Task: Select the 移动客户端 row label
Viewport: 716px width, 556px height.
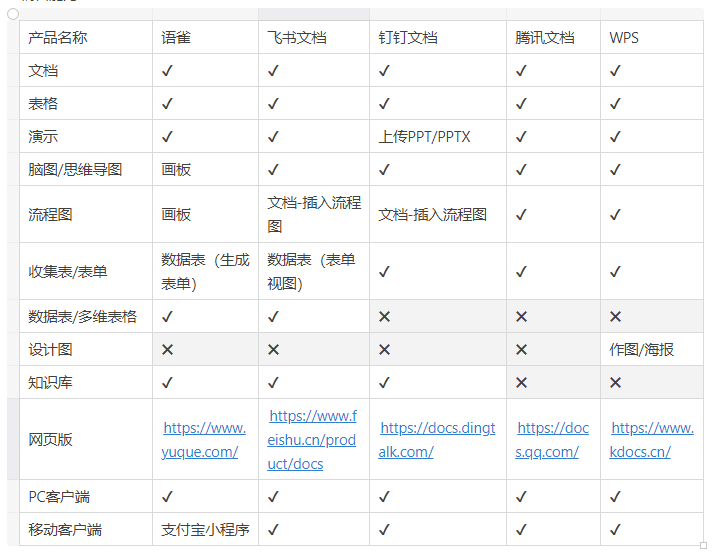Action: [65, 530]
